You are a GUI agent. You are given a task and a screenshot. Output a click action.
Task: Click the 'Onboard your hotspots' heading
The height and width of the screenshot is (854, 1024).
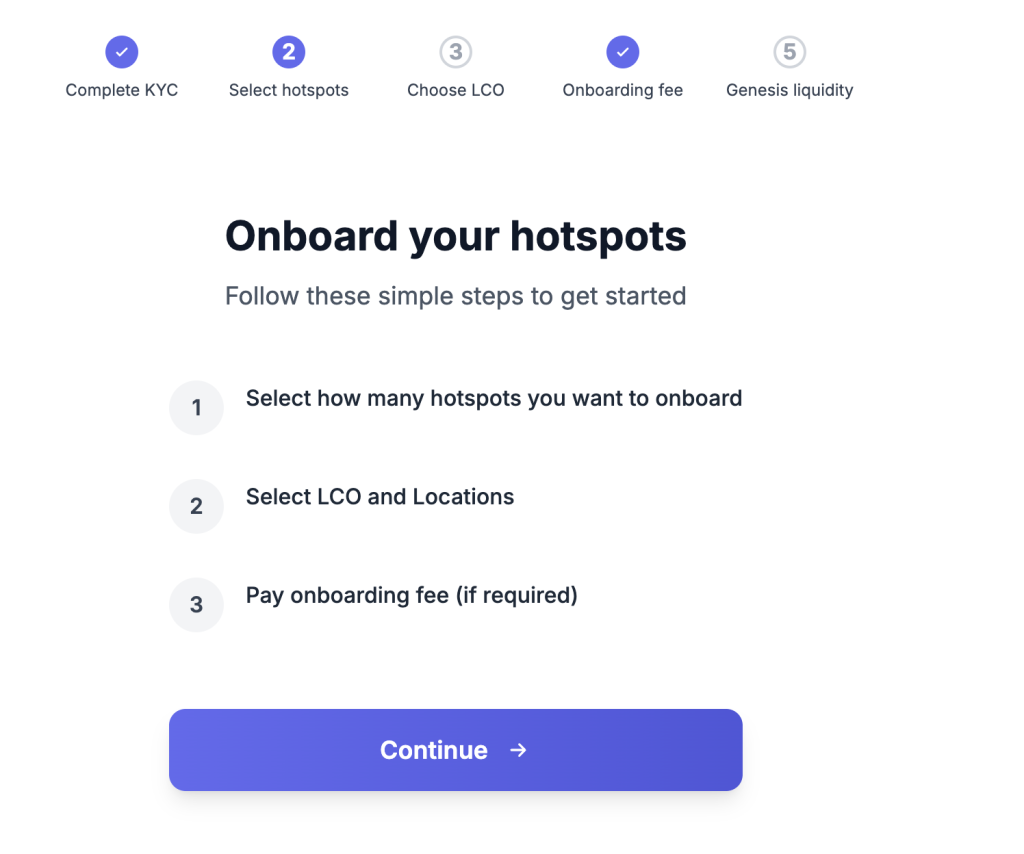[x=456, y=236]
